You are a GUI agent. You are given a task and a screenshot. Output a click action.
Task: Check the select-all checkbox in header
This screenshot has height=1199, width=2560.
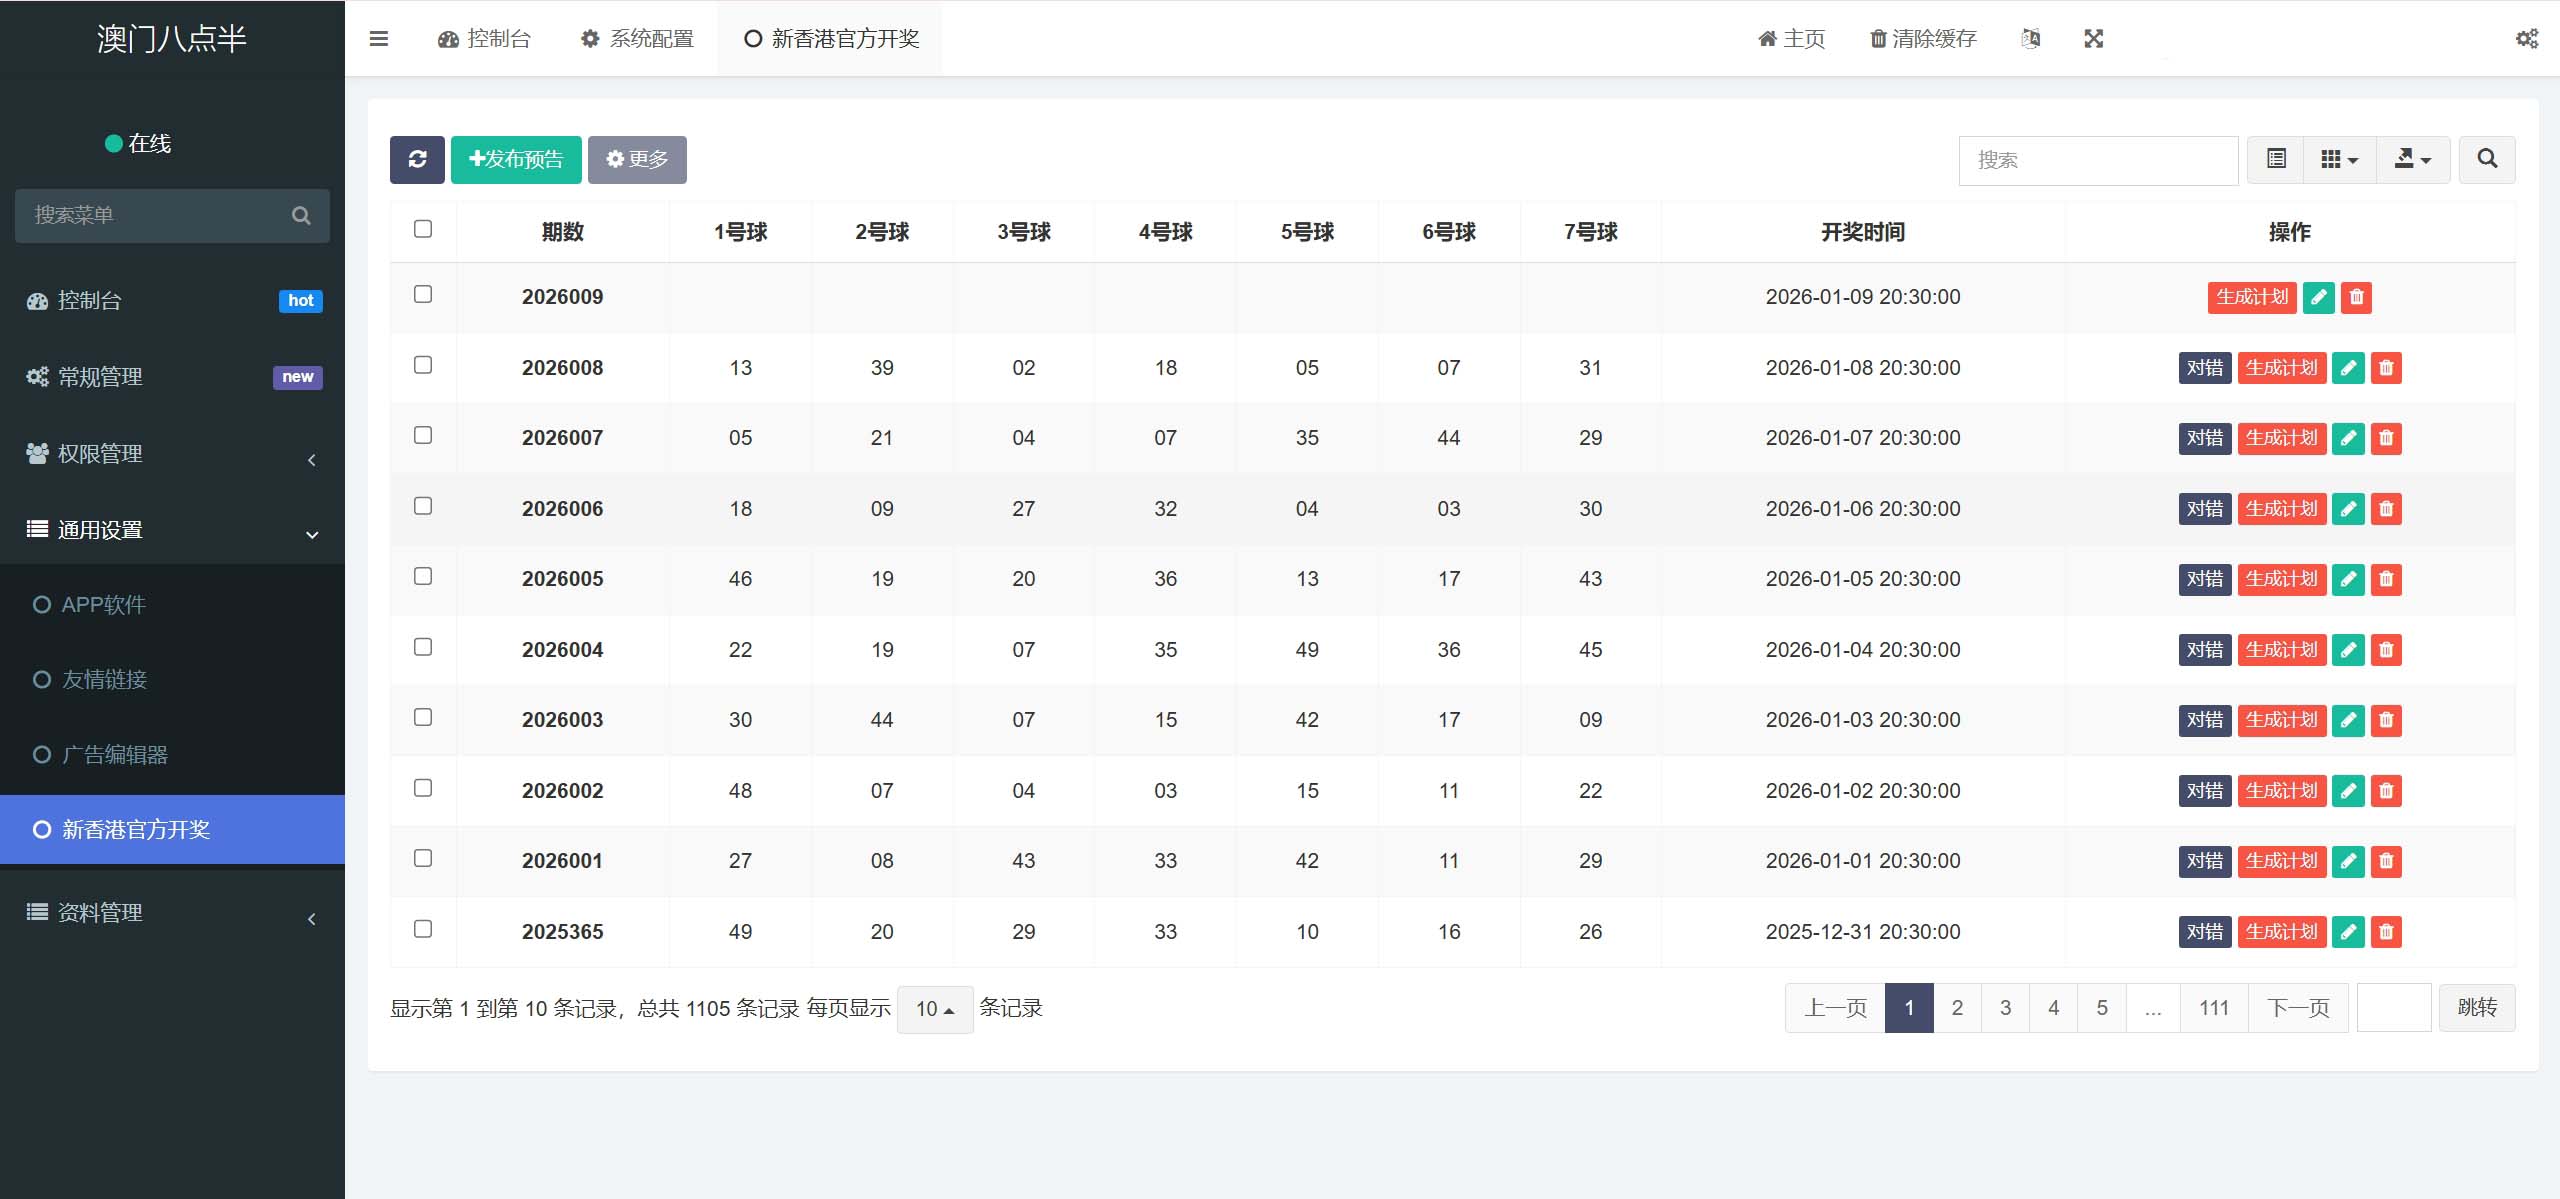pyautogui.click(x=423, y=229)
